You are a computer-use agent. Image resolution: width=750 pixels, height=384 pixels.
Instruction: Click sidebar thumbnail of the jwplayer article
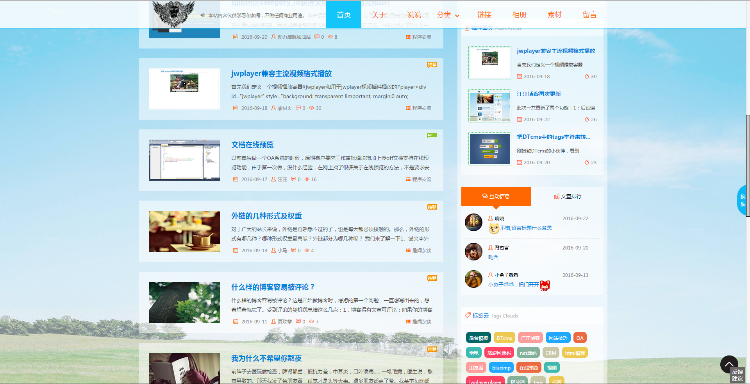click(489, 63)
